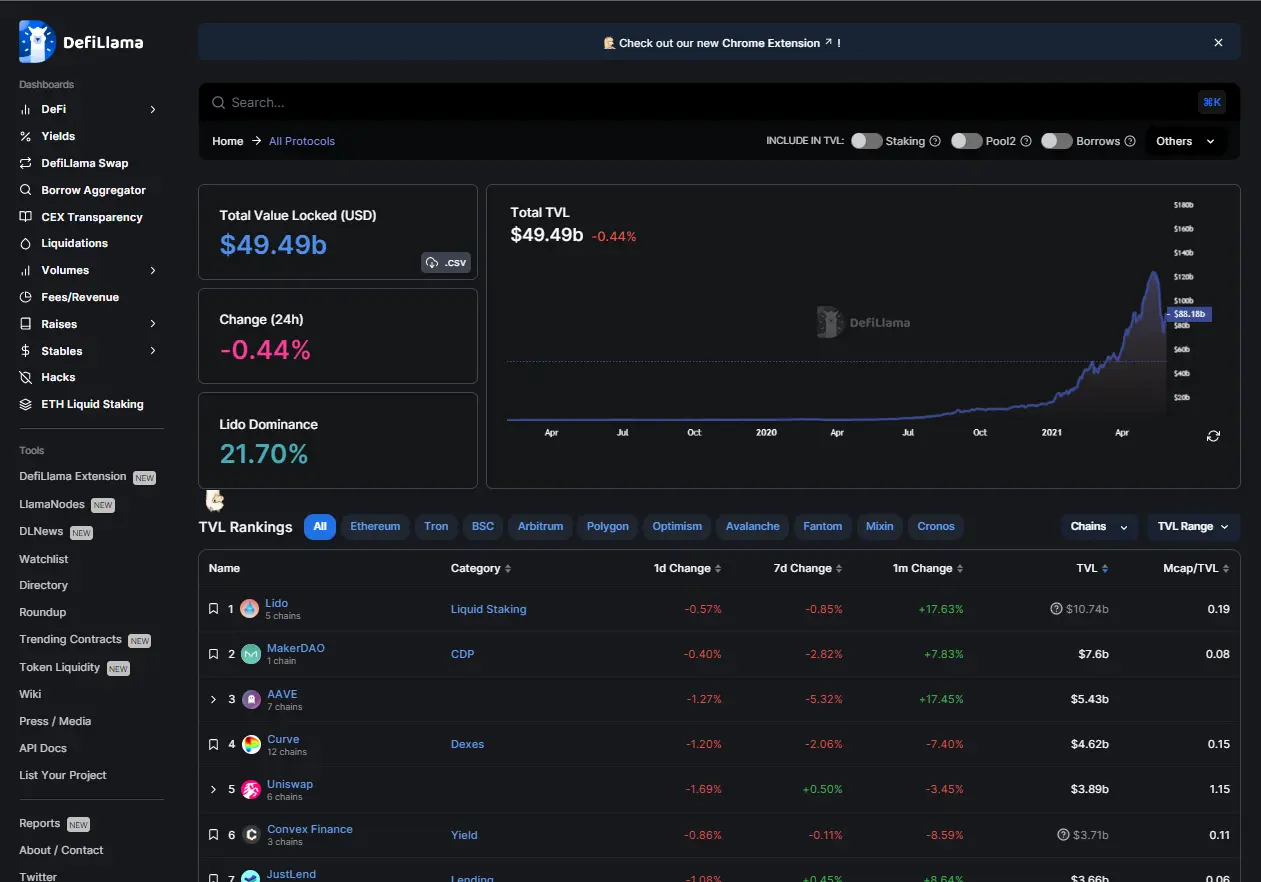
Task: Click the Pool2 help question icon
Action: click(1026, 141)
